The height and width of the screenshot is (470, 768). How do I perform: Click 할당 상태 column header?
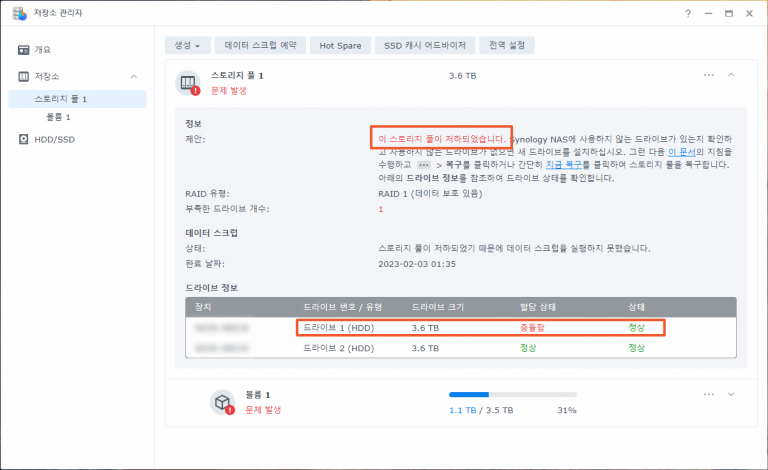[x=538, y=307]
